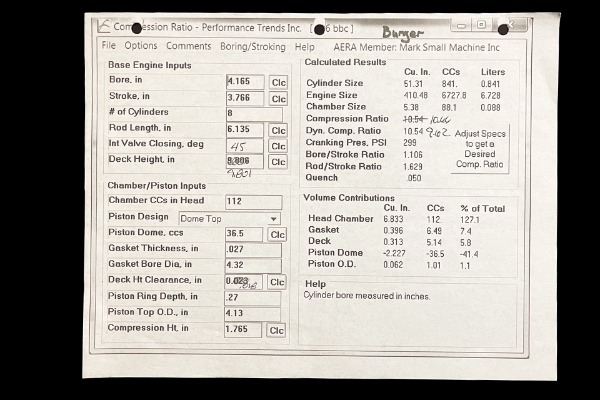The width and height of the screenshot is (600, 400).
Task: Maximize the Compression Ratio window
Action: 481,25
